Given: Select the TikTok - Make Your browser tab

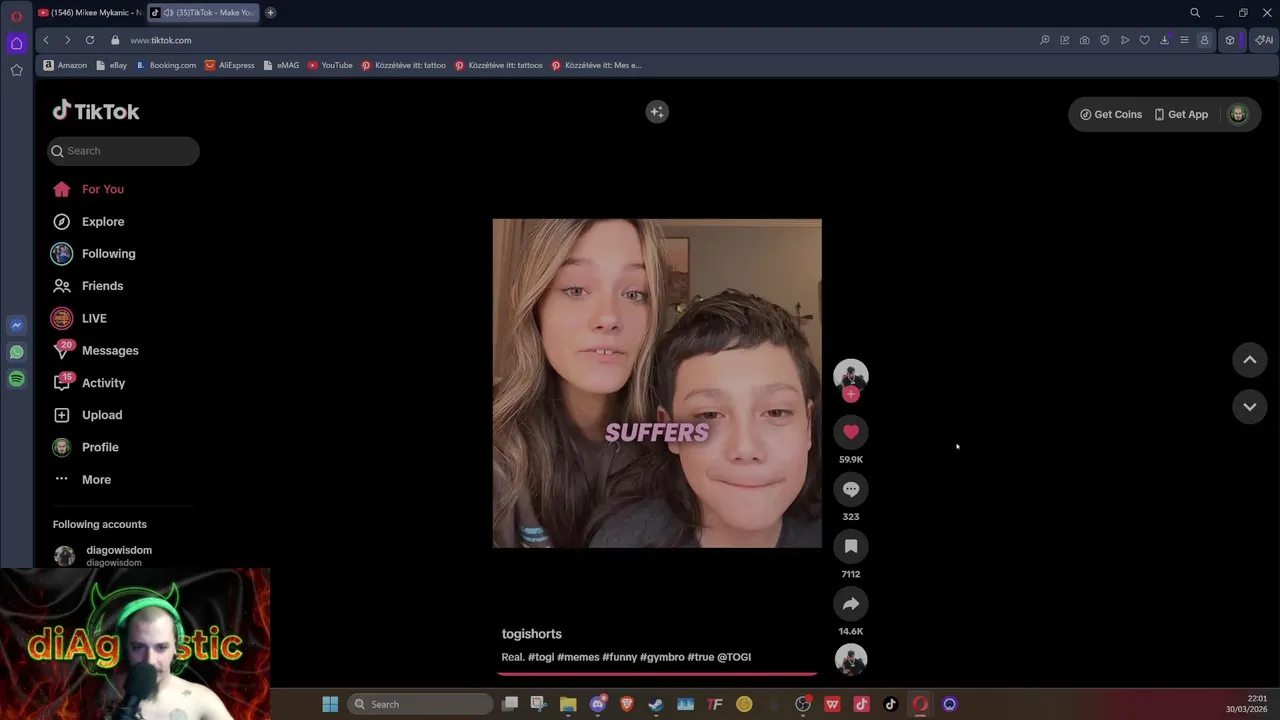Looking at the screenshot, I should (203, 13).
